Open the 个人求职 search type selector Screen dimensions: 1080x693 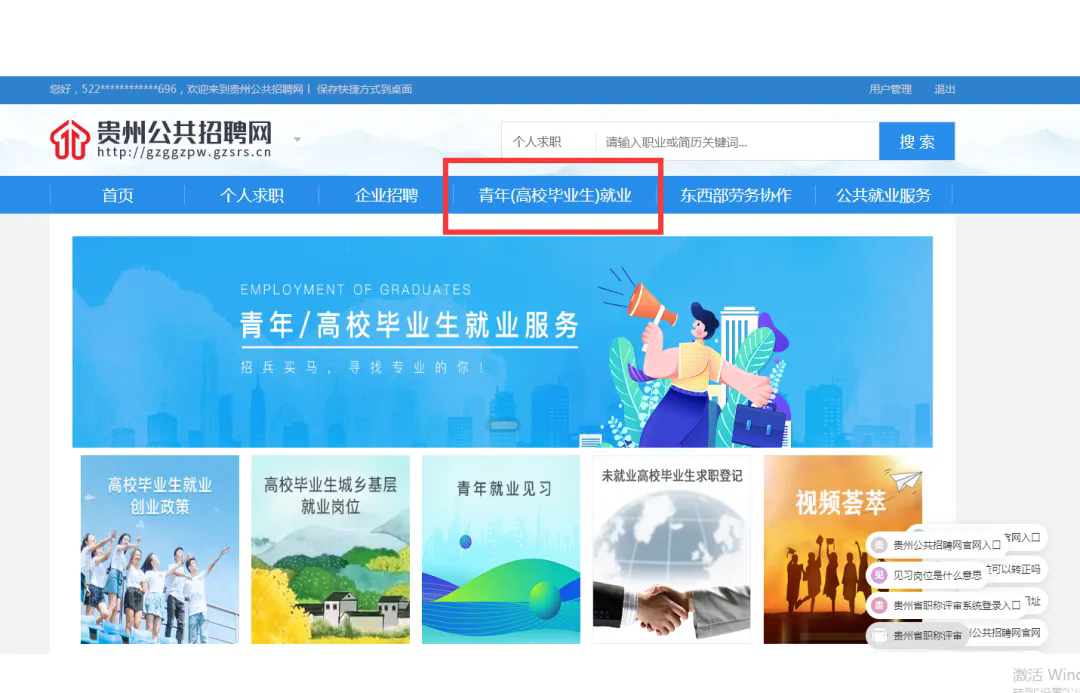pos(537,142)
